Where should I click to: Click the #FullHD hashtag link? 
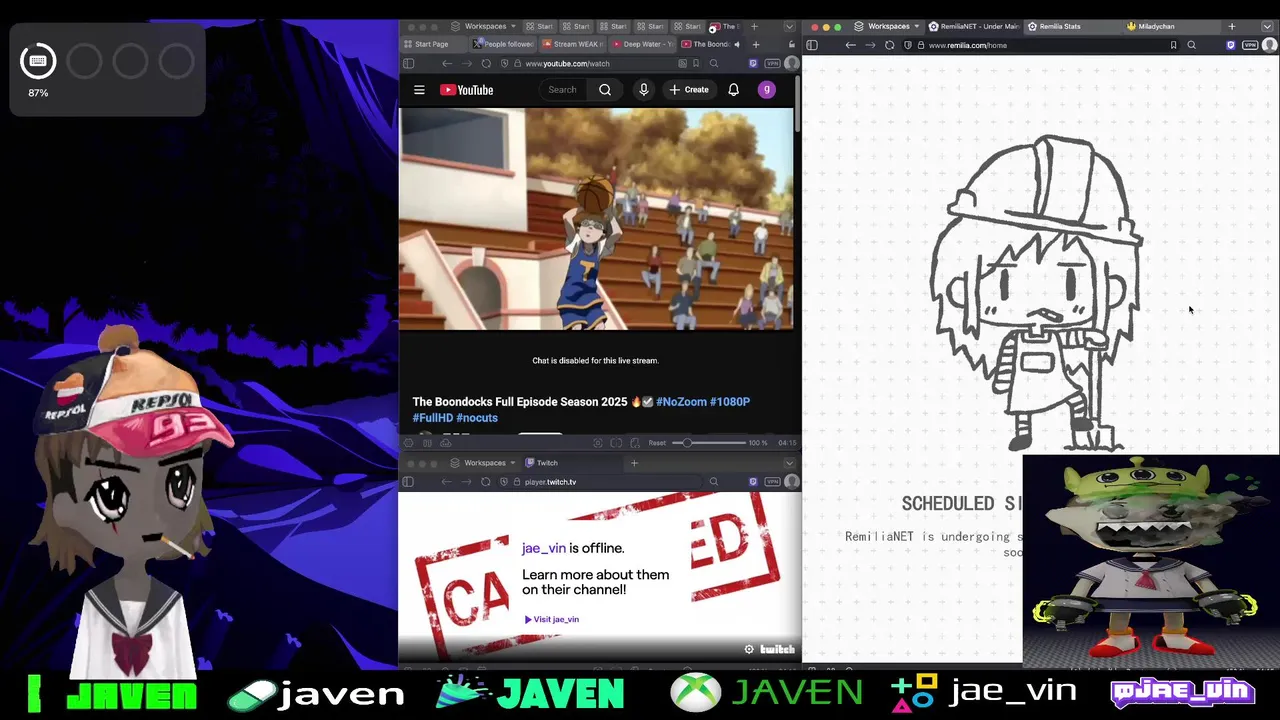coord(433,418)
